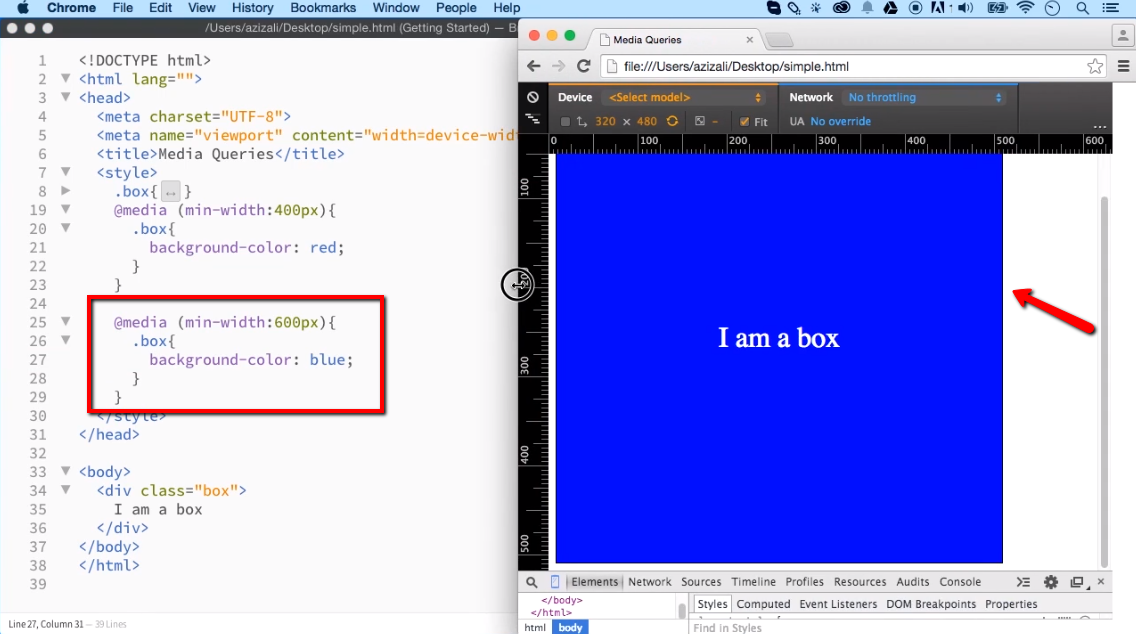Uncheck the Fit checkbox
This screenshot has width=1136, height=634.
(744, 122)
